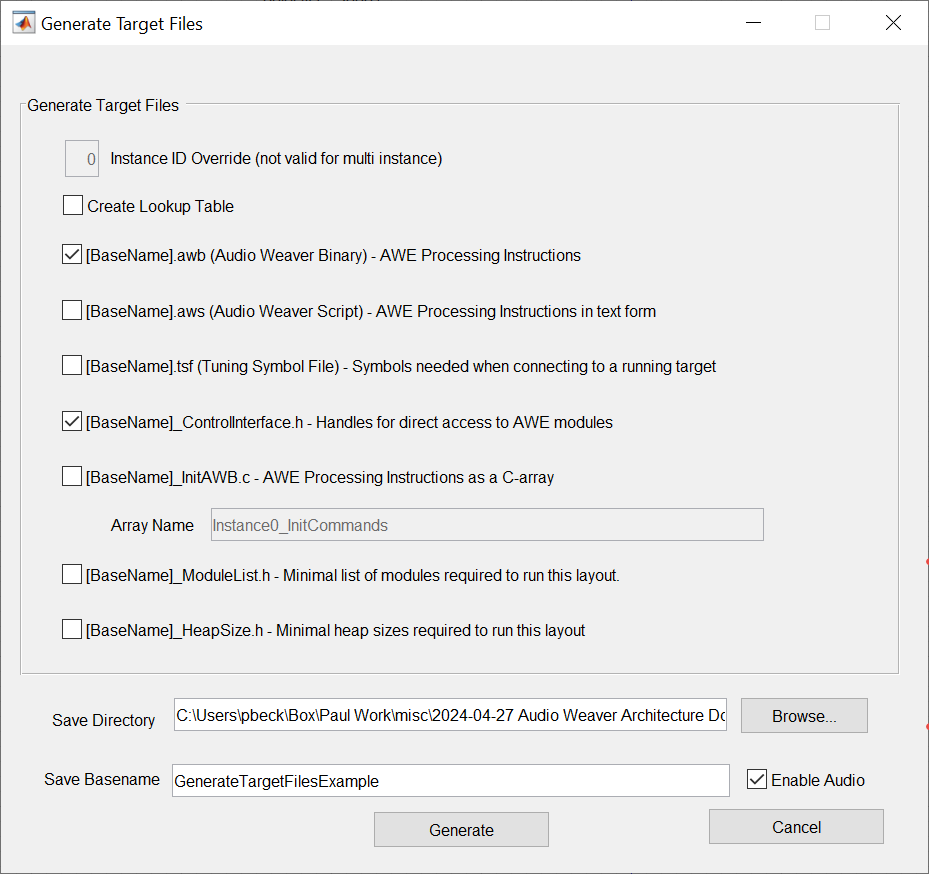Click the 'Save Basename' label
Image resolution: width=929 pixels, height=874 pixels.
(102, 780)
